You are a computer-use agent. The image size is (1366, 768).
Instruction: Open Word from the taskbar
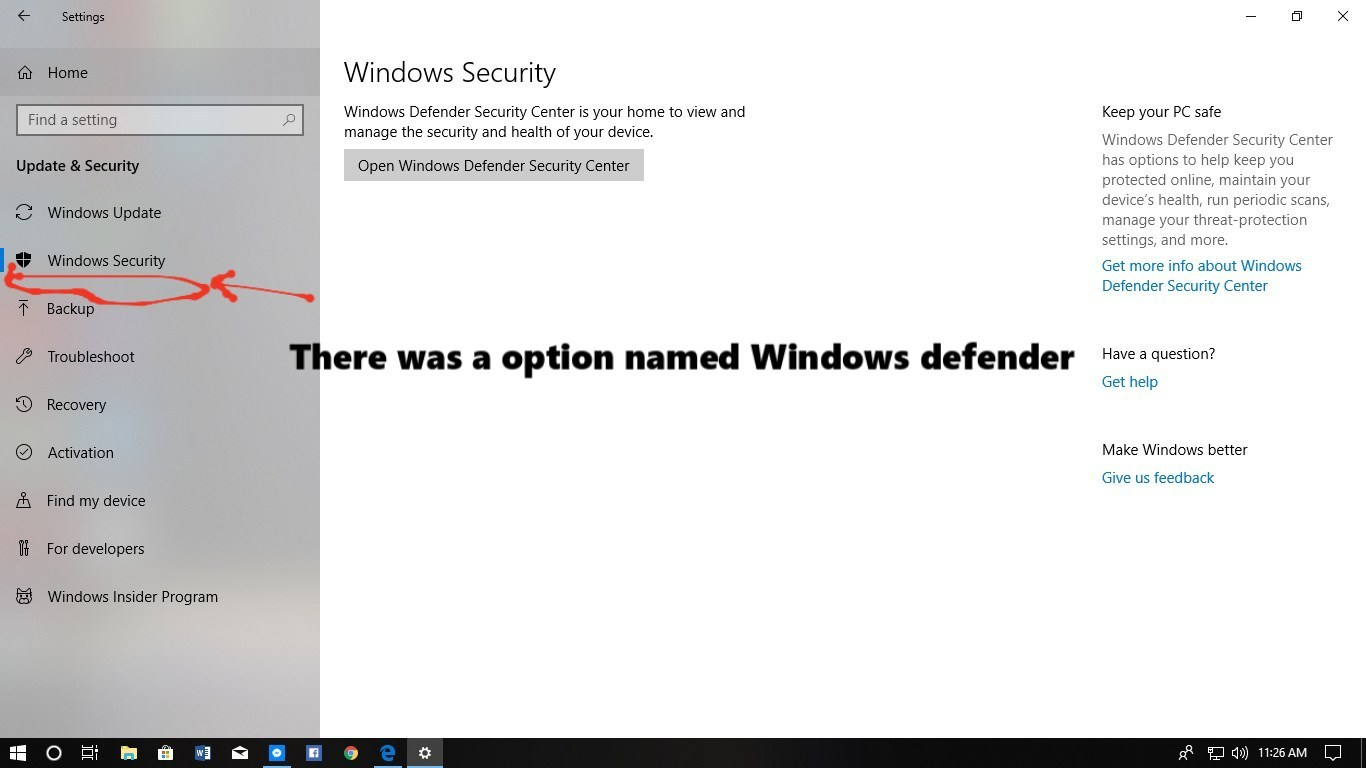pos(202,753)
